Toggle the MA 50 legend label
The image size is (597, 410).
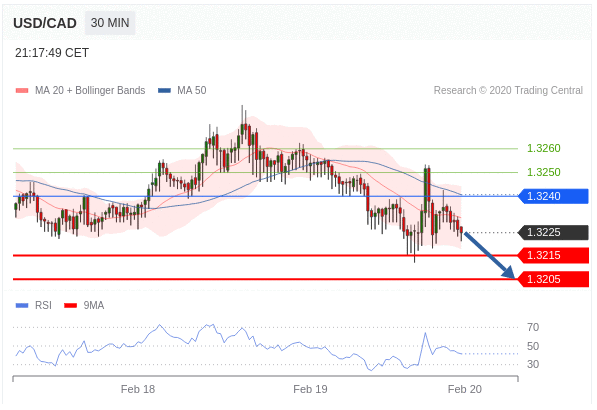click(x=192, y=90)
